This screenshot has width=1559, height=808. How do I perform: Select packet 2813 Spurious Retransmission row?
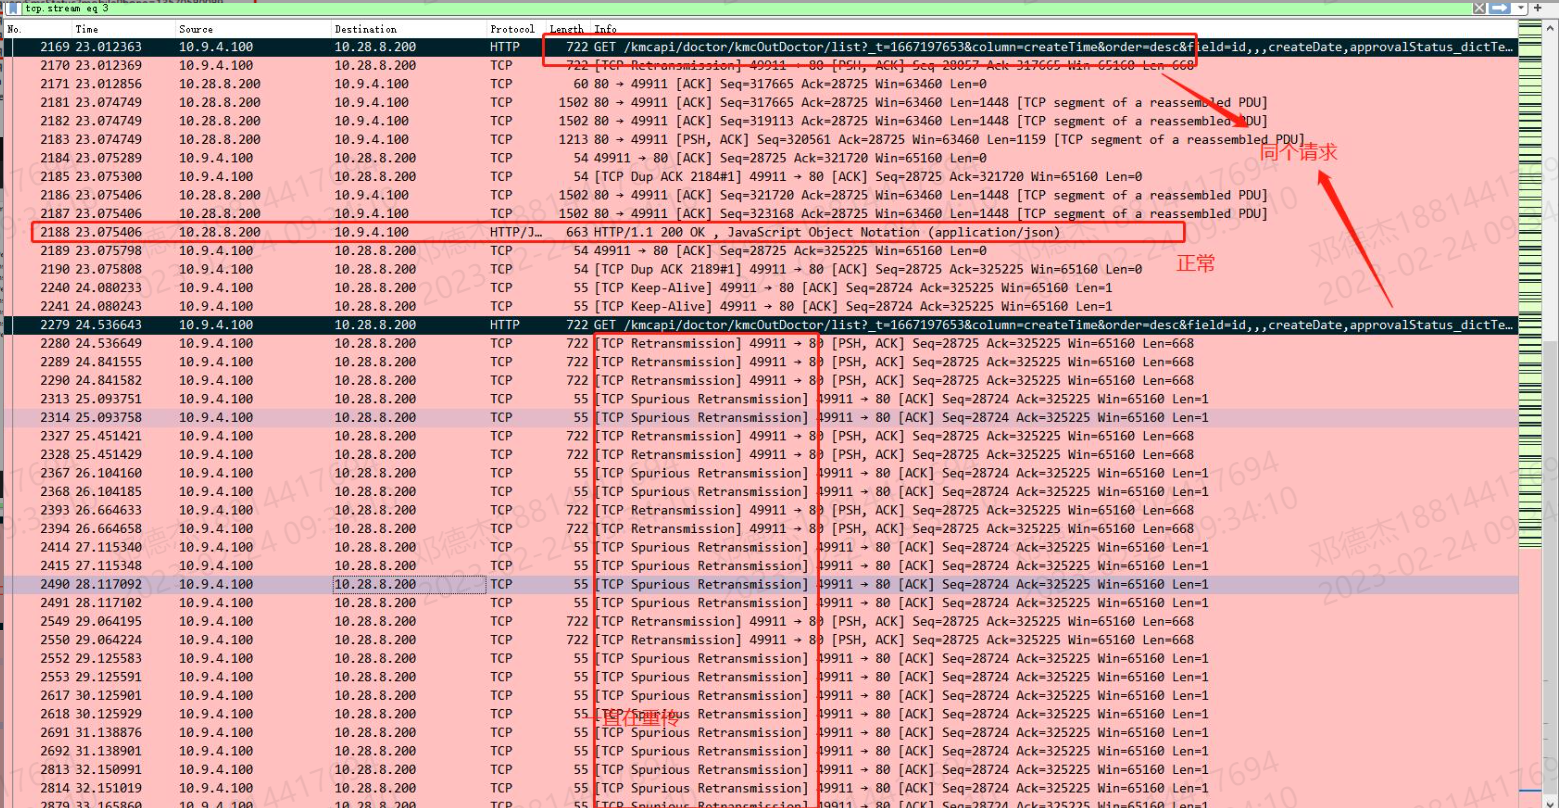point(760,769)
